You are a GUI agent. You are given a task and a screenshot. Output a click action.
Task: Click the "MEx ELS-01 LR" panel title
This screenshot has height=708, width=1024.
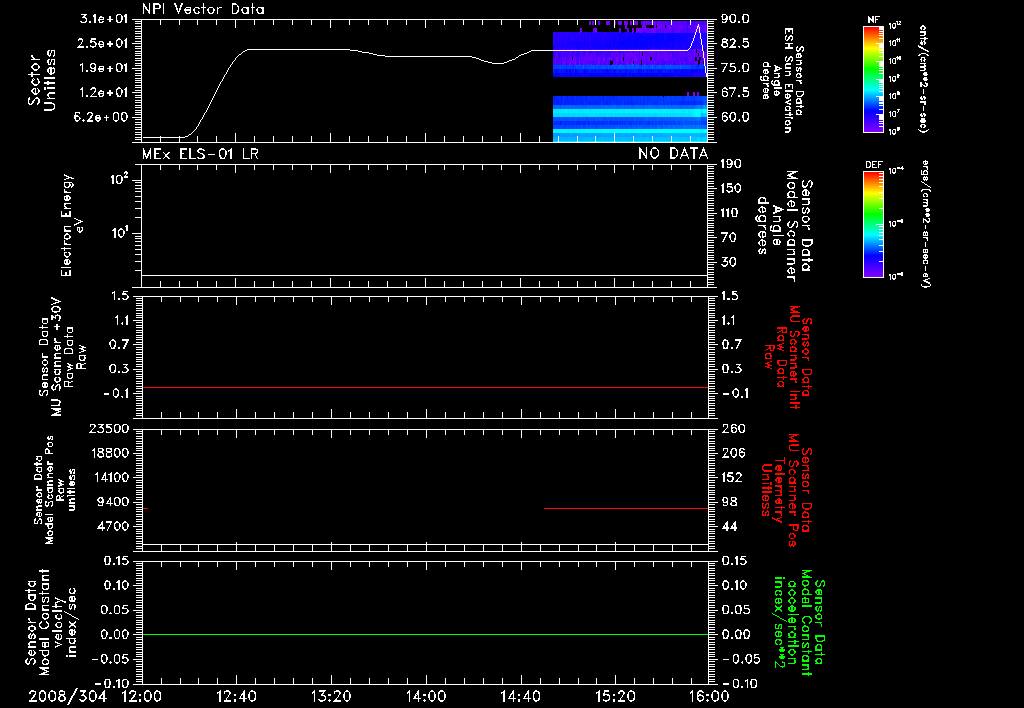coord(200,153)
